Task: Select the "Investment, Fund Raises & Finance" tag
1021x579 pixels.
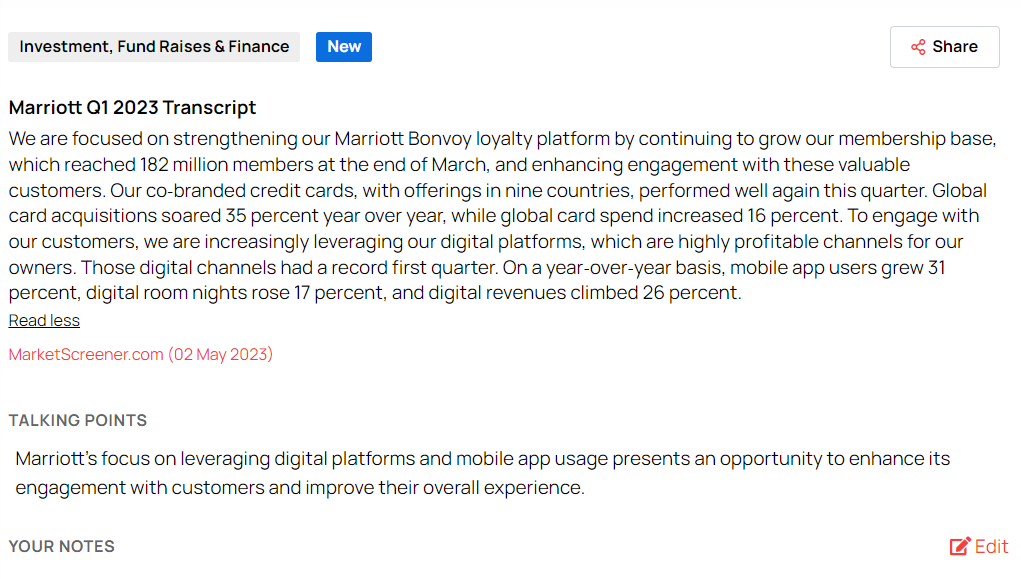Action: coord(154,47)
